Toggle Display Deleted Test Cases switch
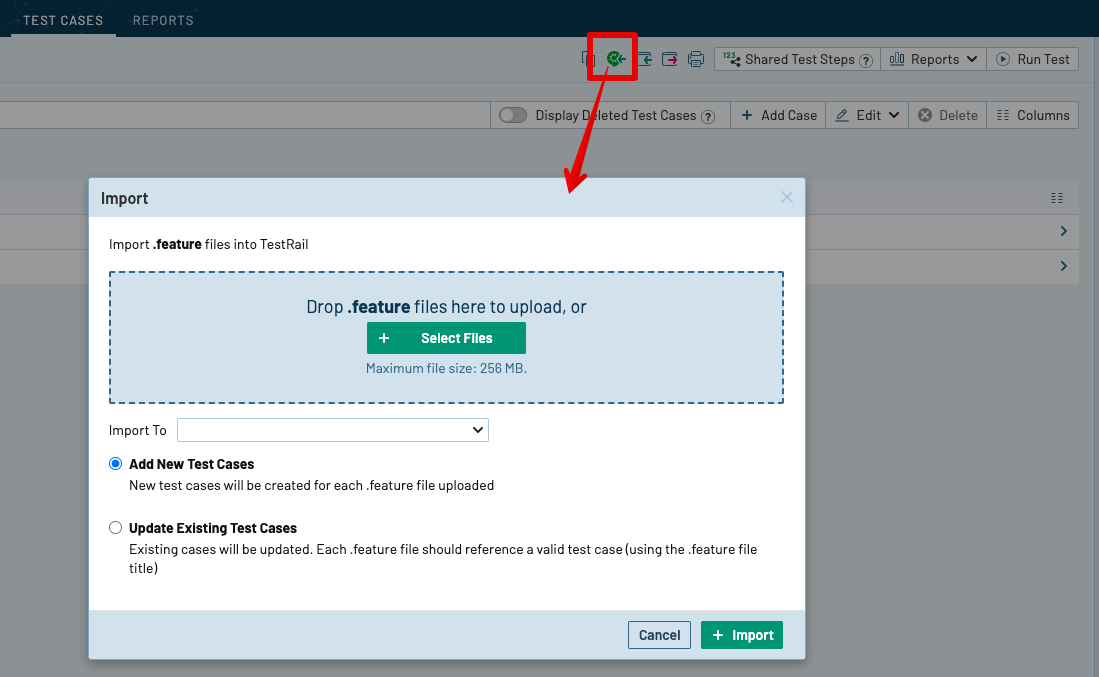The height and width of the screenshot is (677, 1099). tap(513, 115)
